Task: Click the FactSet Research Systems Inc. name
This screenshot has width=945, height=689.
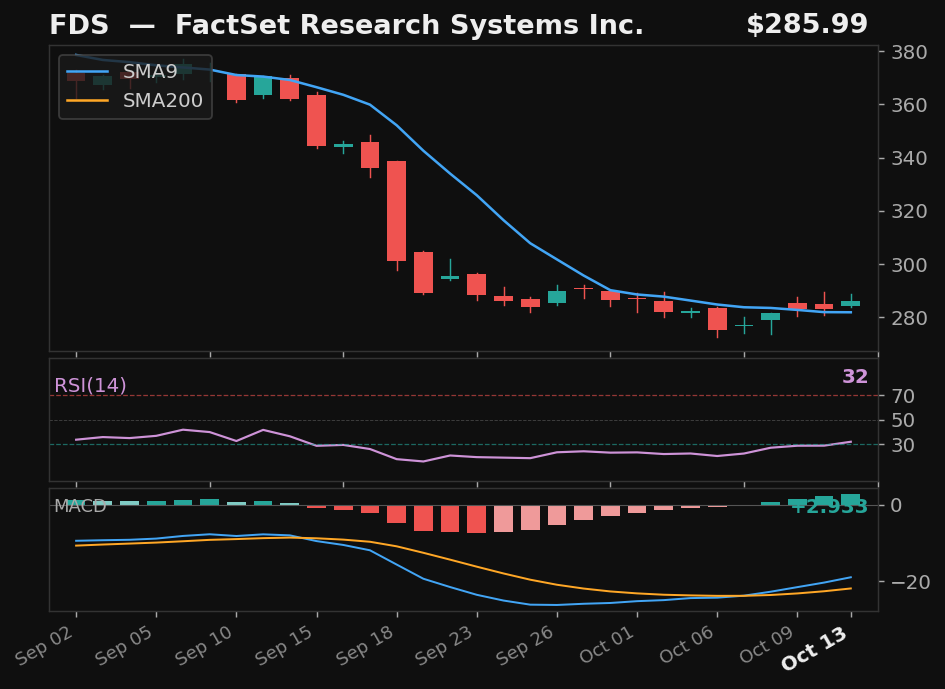Action: pyautogui.click(x=409, y=25)
